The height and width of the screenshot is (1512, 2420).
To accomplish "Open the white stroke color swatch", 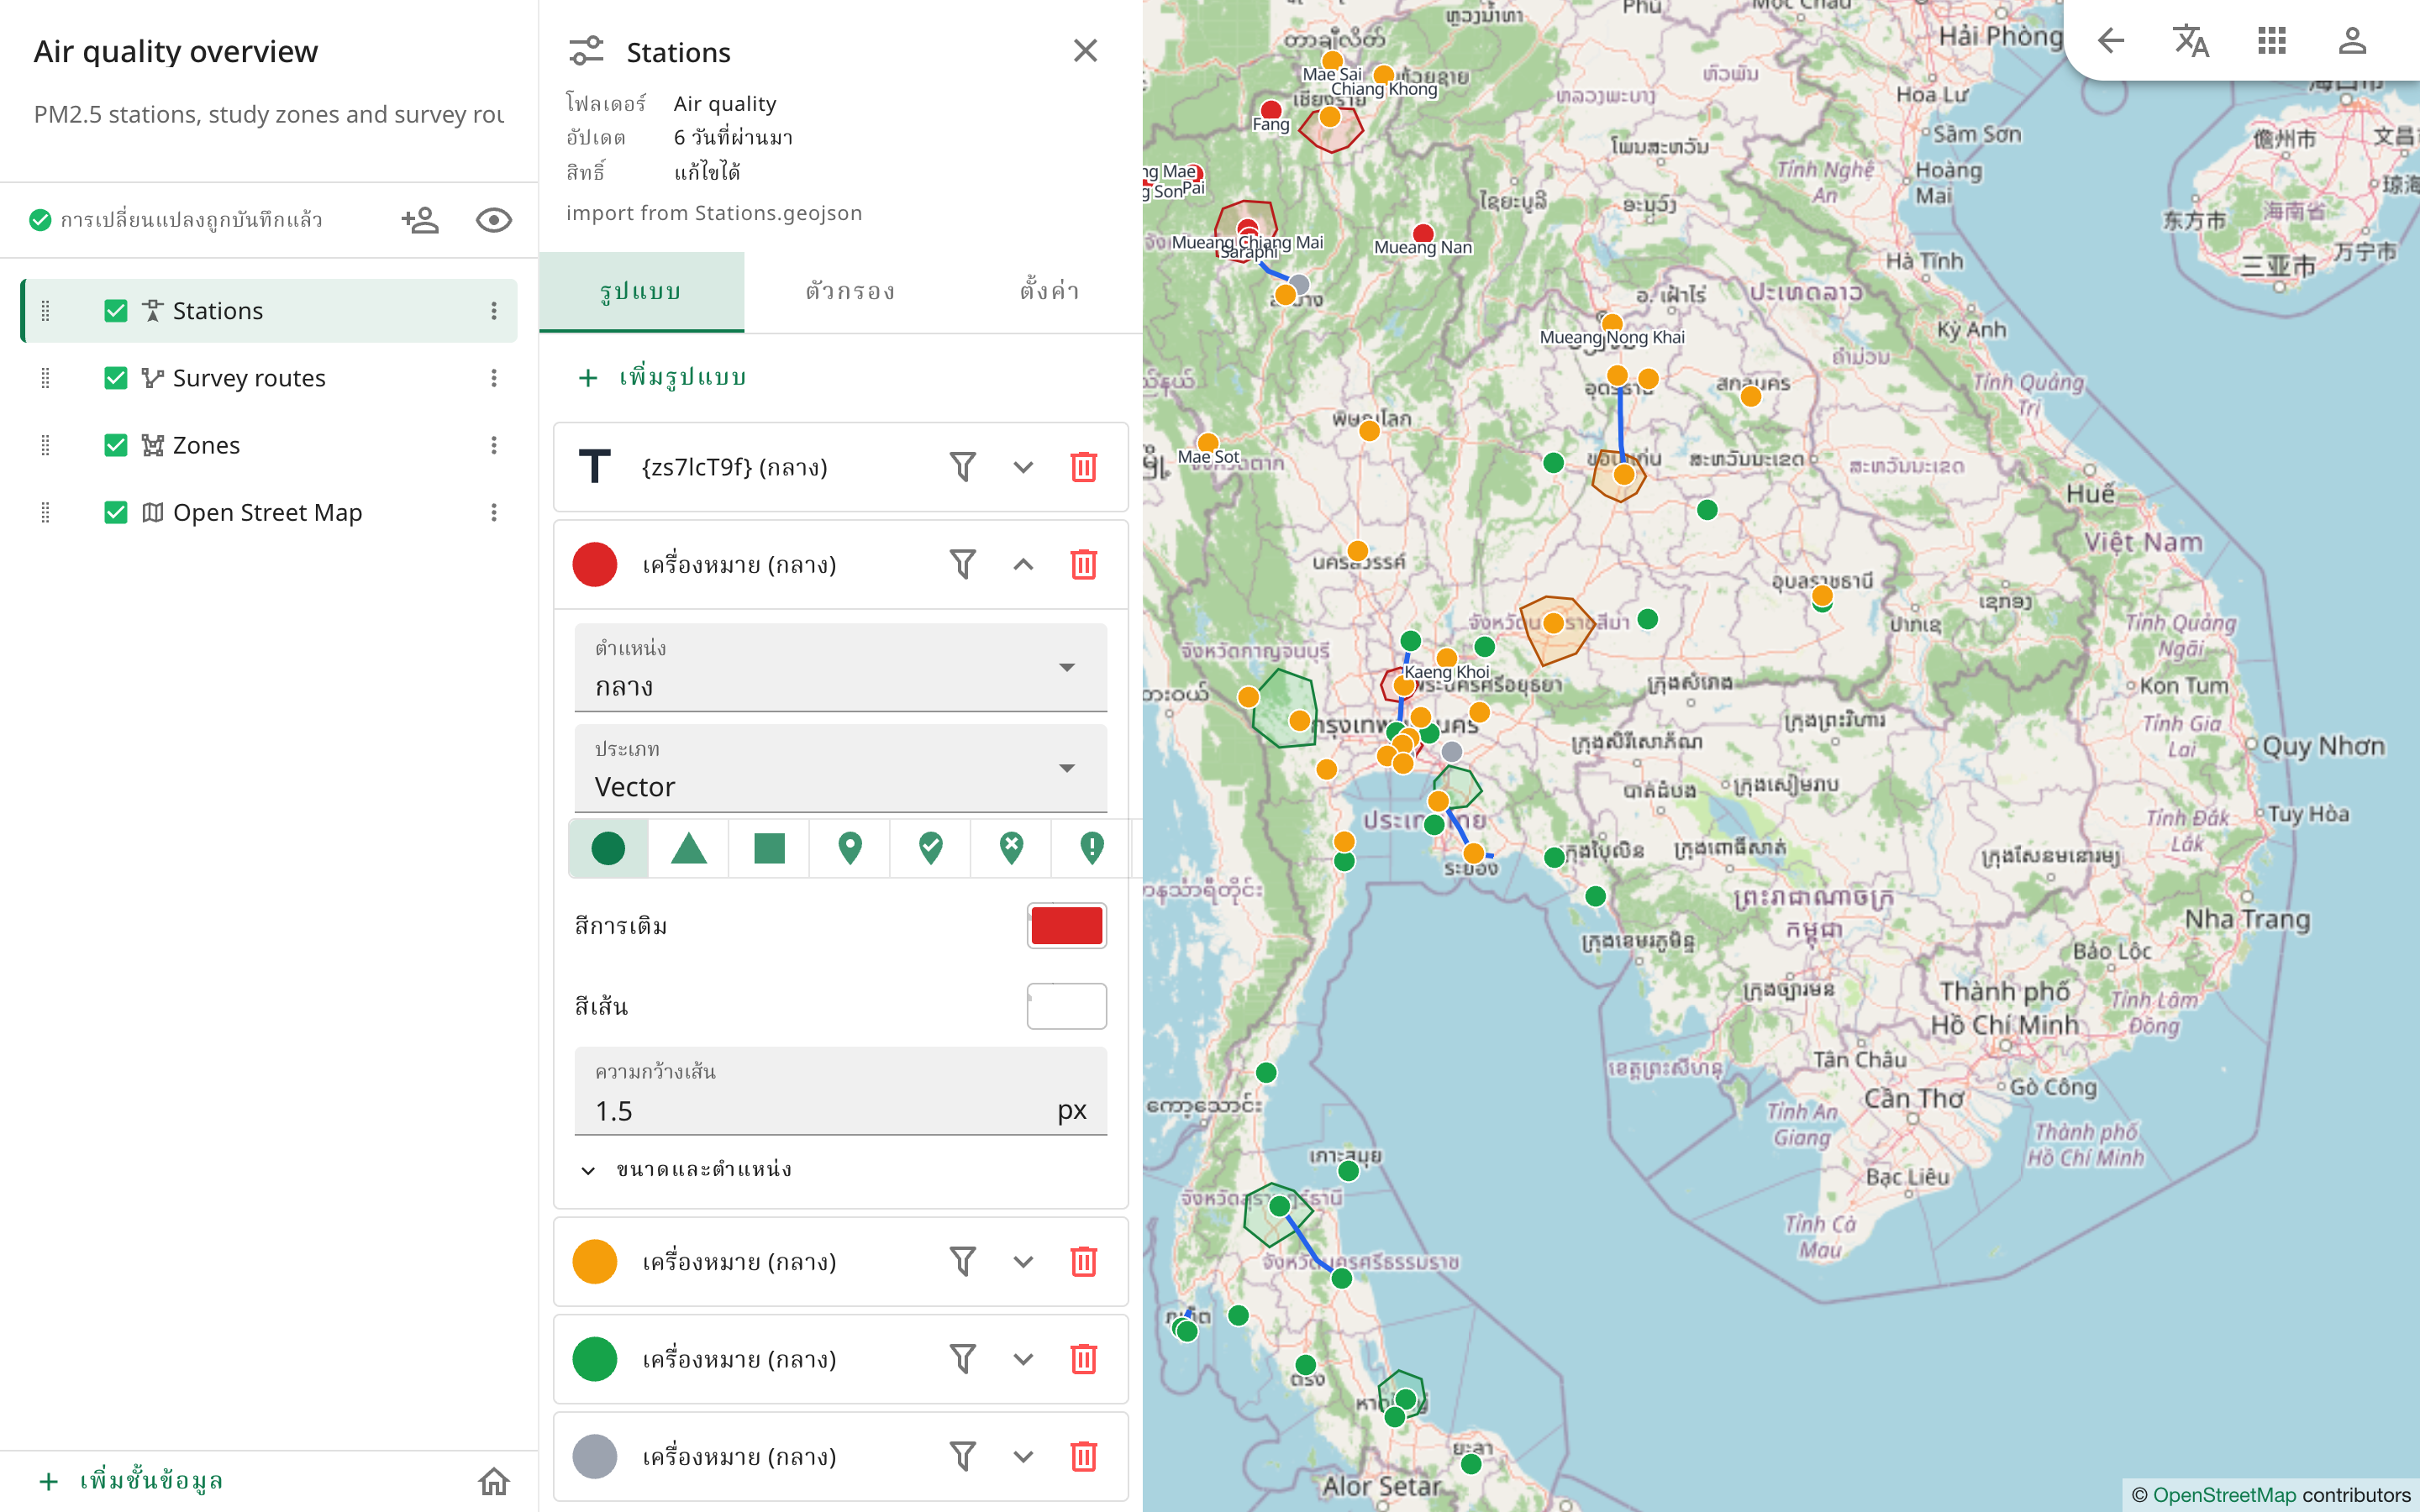I will coord(1067,1006).
